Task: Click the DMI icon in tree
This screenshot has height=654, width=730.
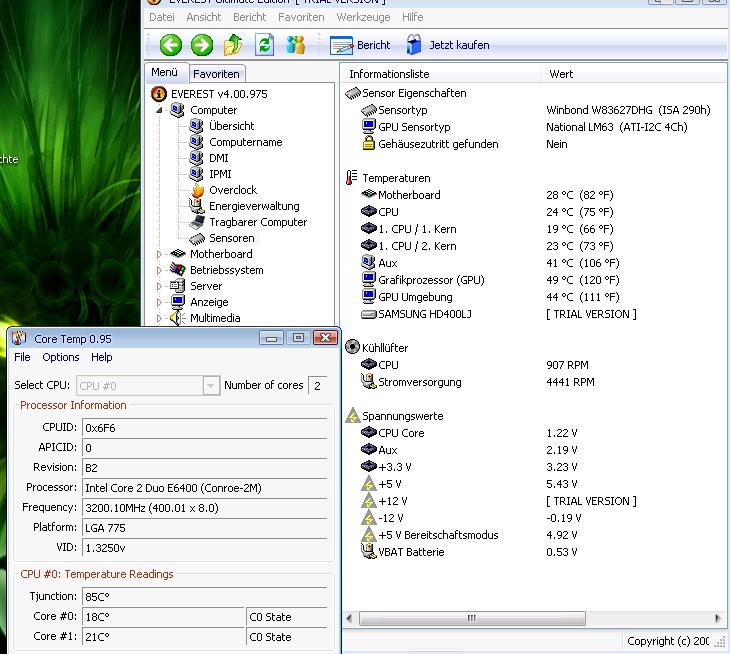Action: tap(196, 158)
